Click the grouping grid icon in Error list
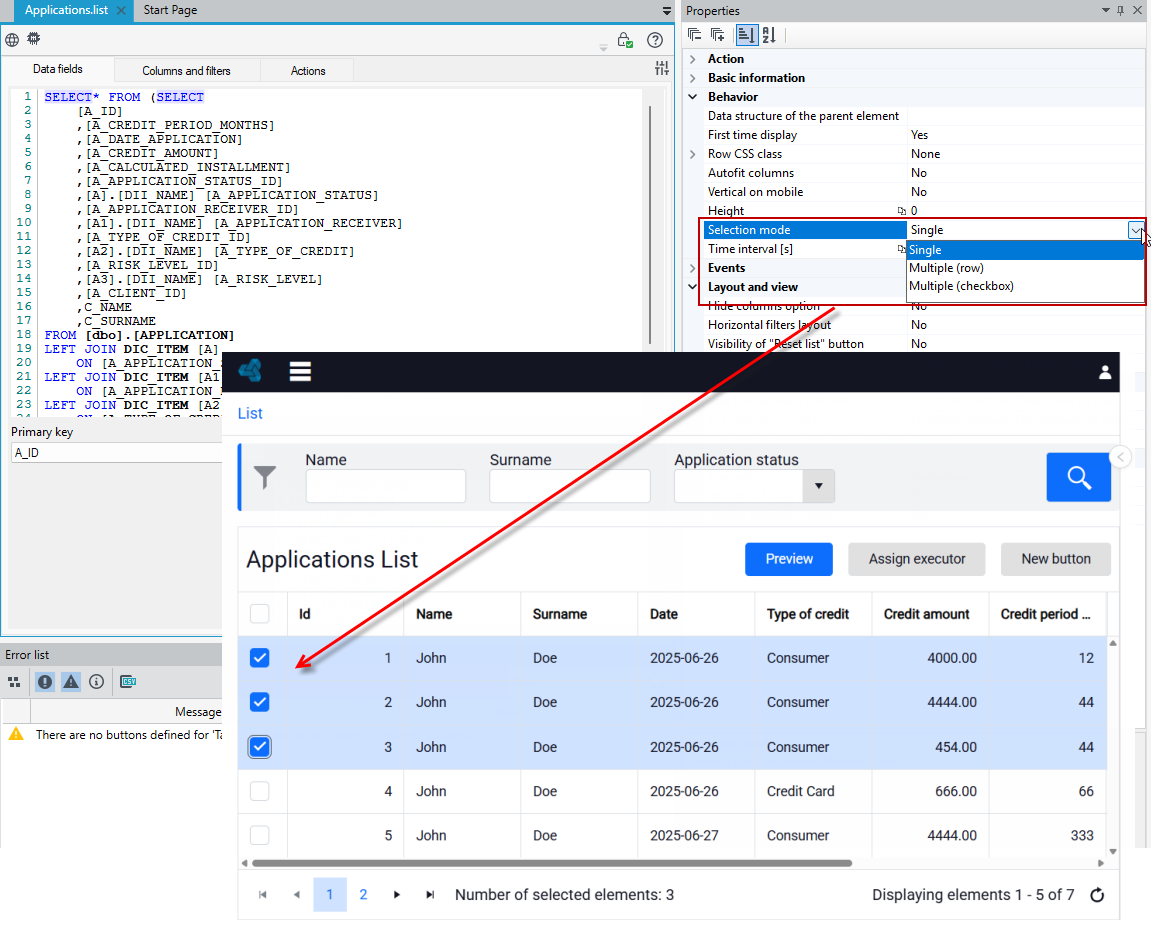The height and width of the screenshot is (927, 1175). pos(14,682)
